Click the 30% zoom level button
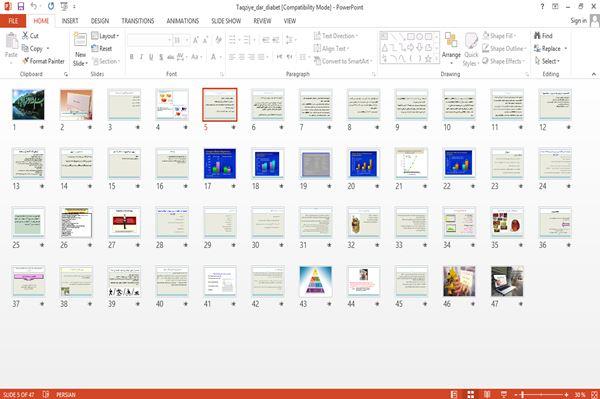The width and height of the screenshot is (600, 399). (580, 394)
